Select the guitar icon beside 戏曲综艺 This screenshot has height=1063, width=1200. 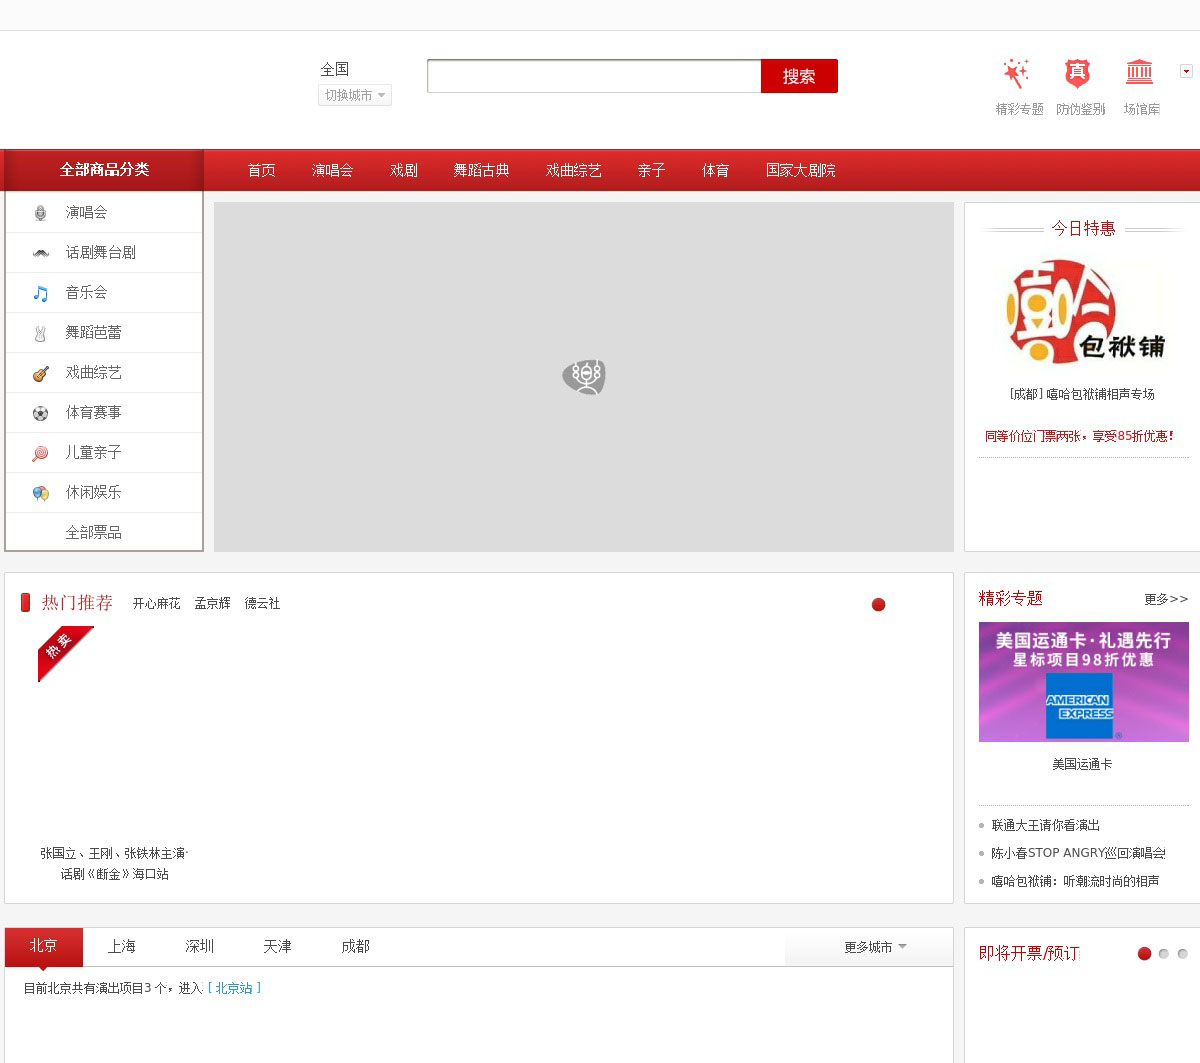tap(40, 373)
